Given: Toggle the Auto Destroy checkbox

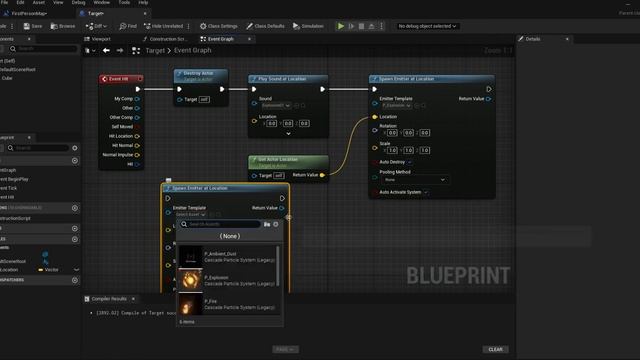Looking at the screenshot, I should tap(409, 162).
